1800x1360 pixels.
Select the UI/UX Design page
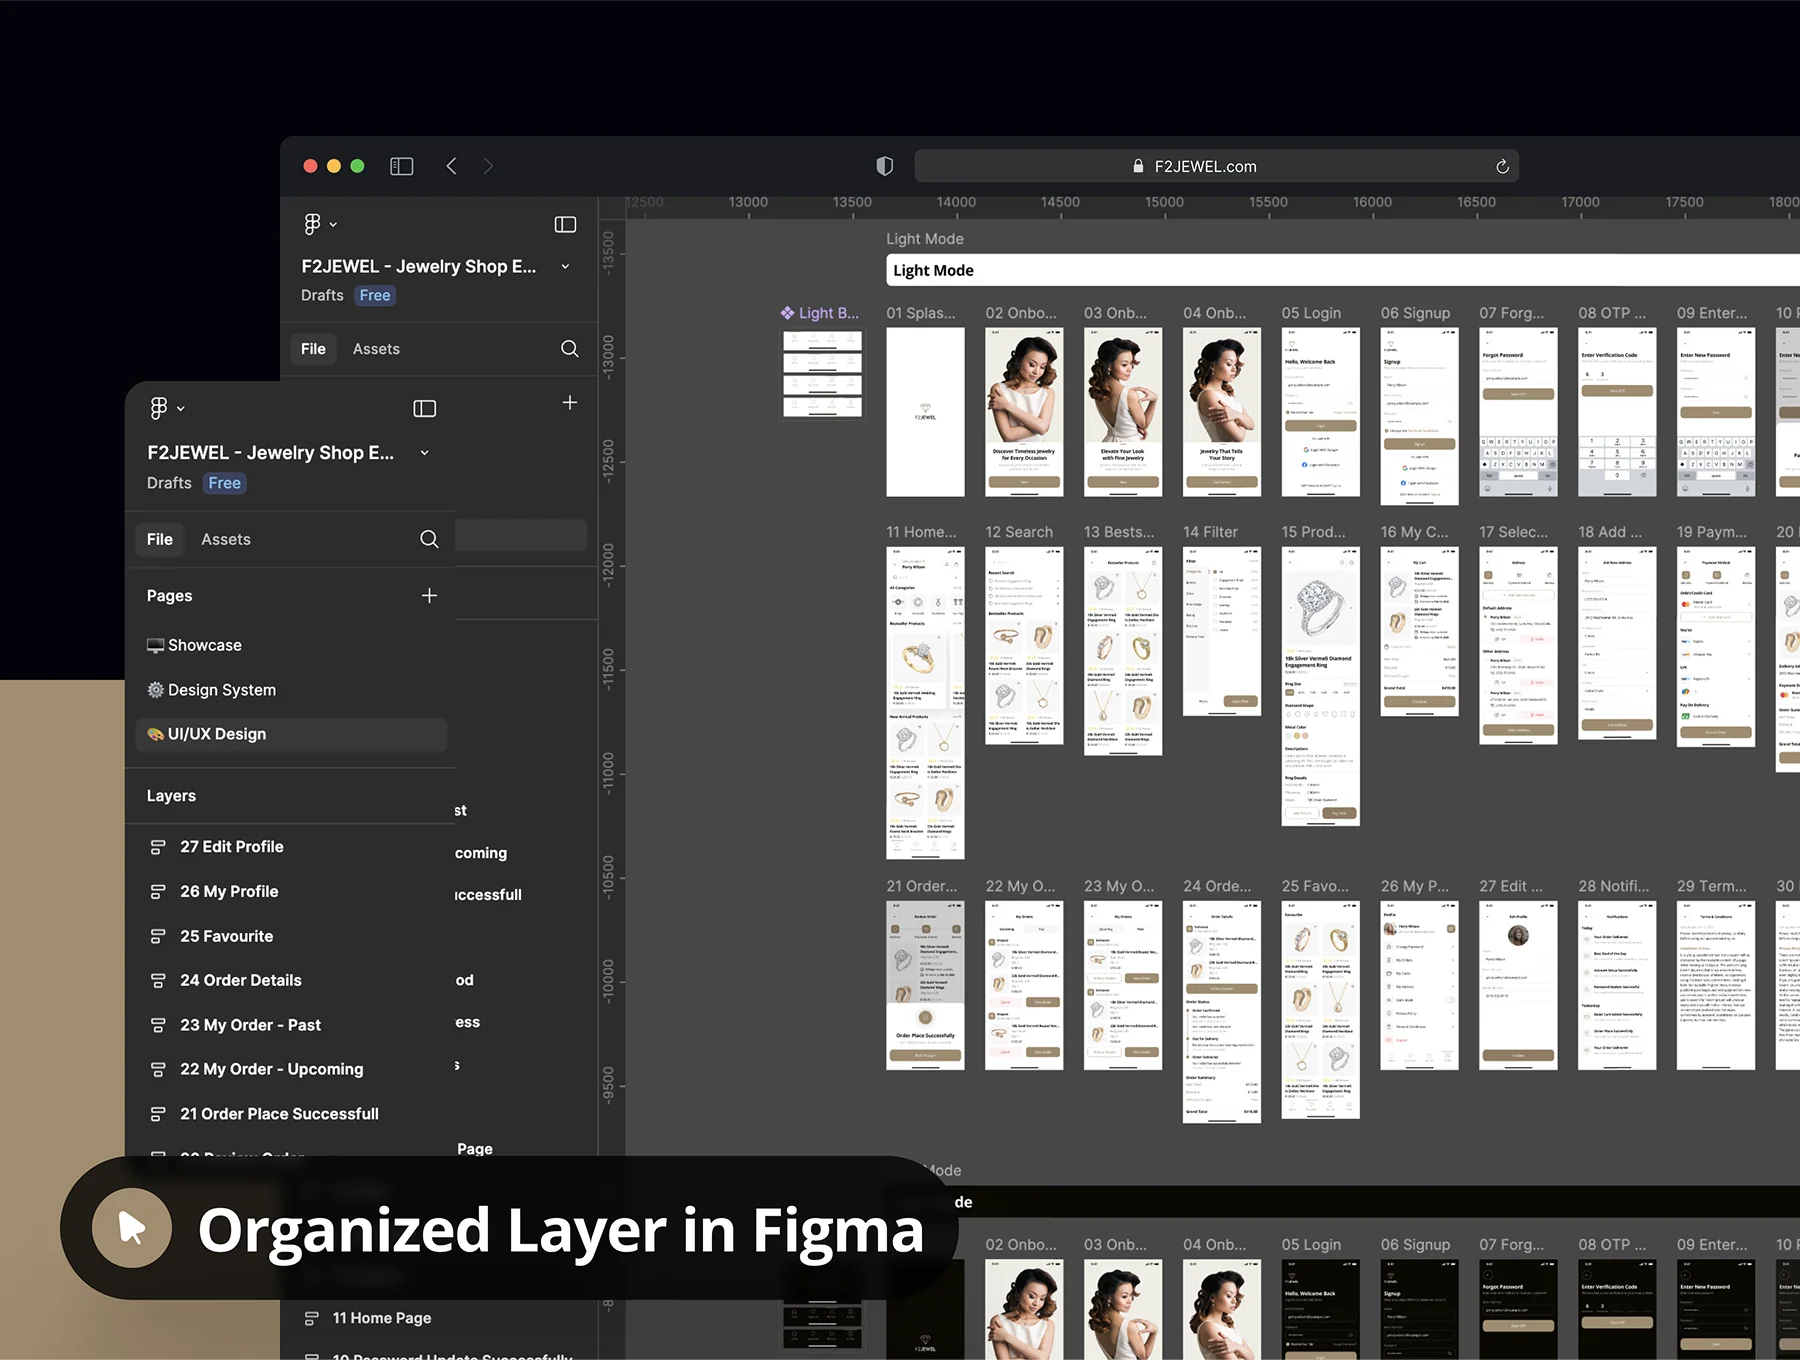pos(290,734)
